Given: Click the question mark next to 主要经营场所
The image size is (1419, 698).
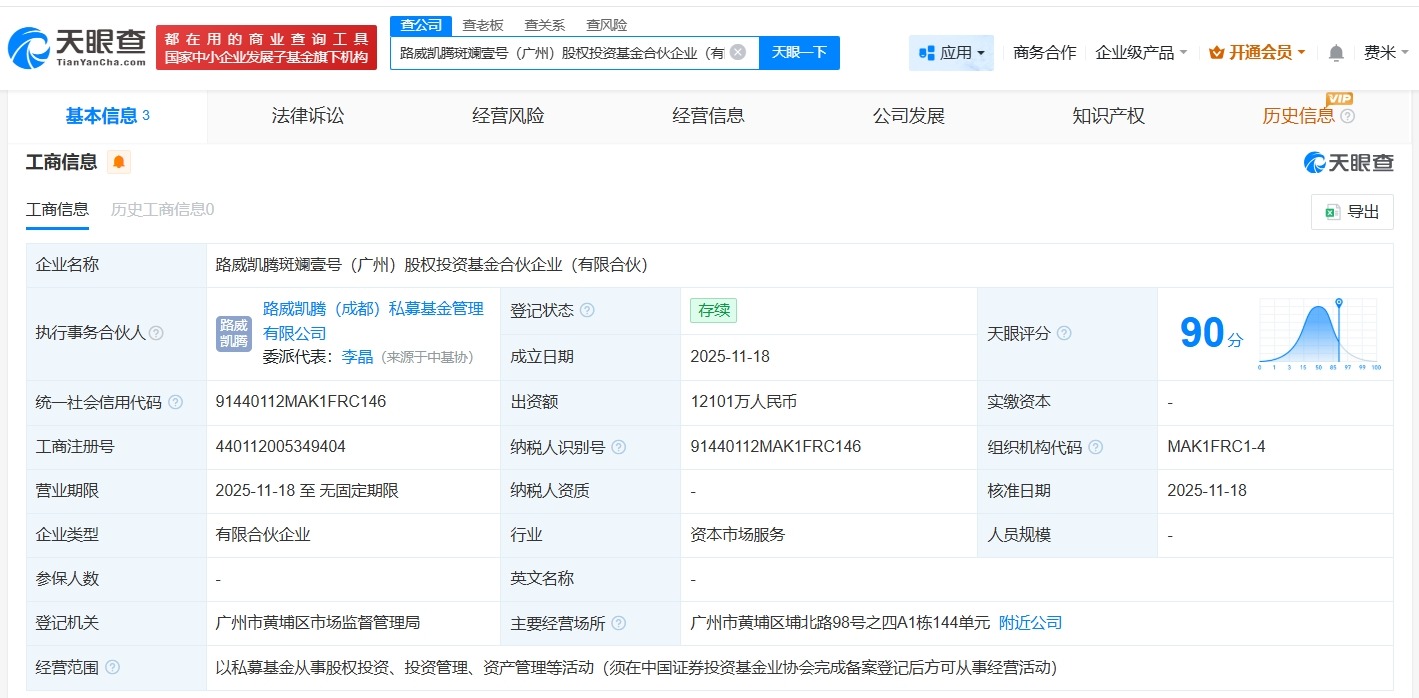Looking at the screenshot, I should tap(619, 623).
